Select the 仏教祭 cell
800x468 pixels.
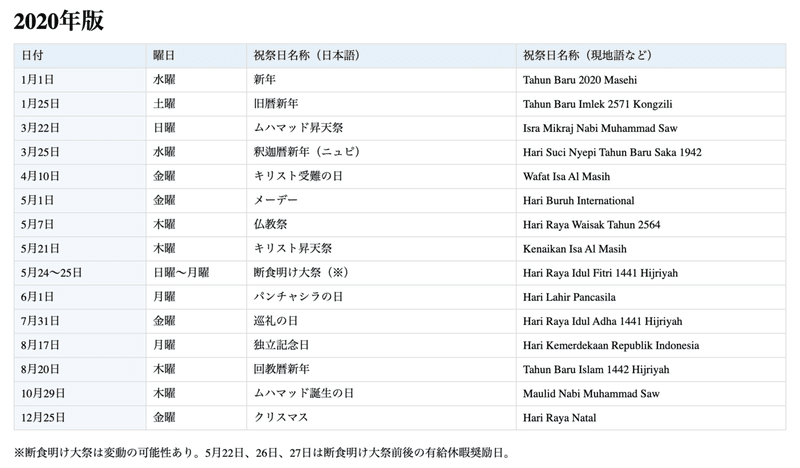click(381, 224)
